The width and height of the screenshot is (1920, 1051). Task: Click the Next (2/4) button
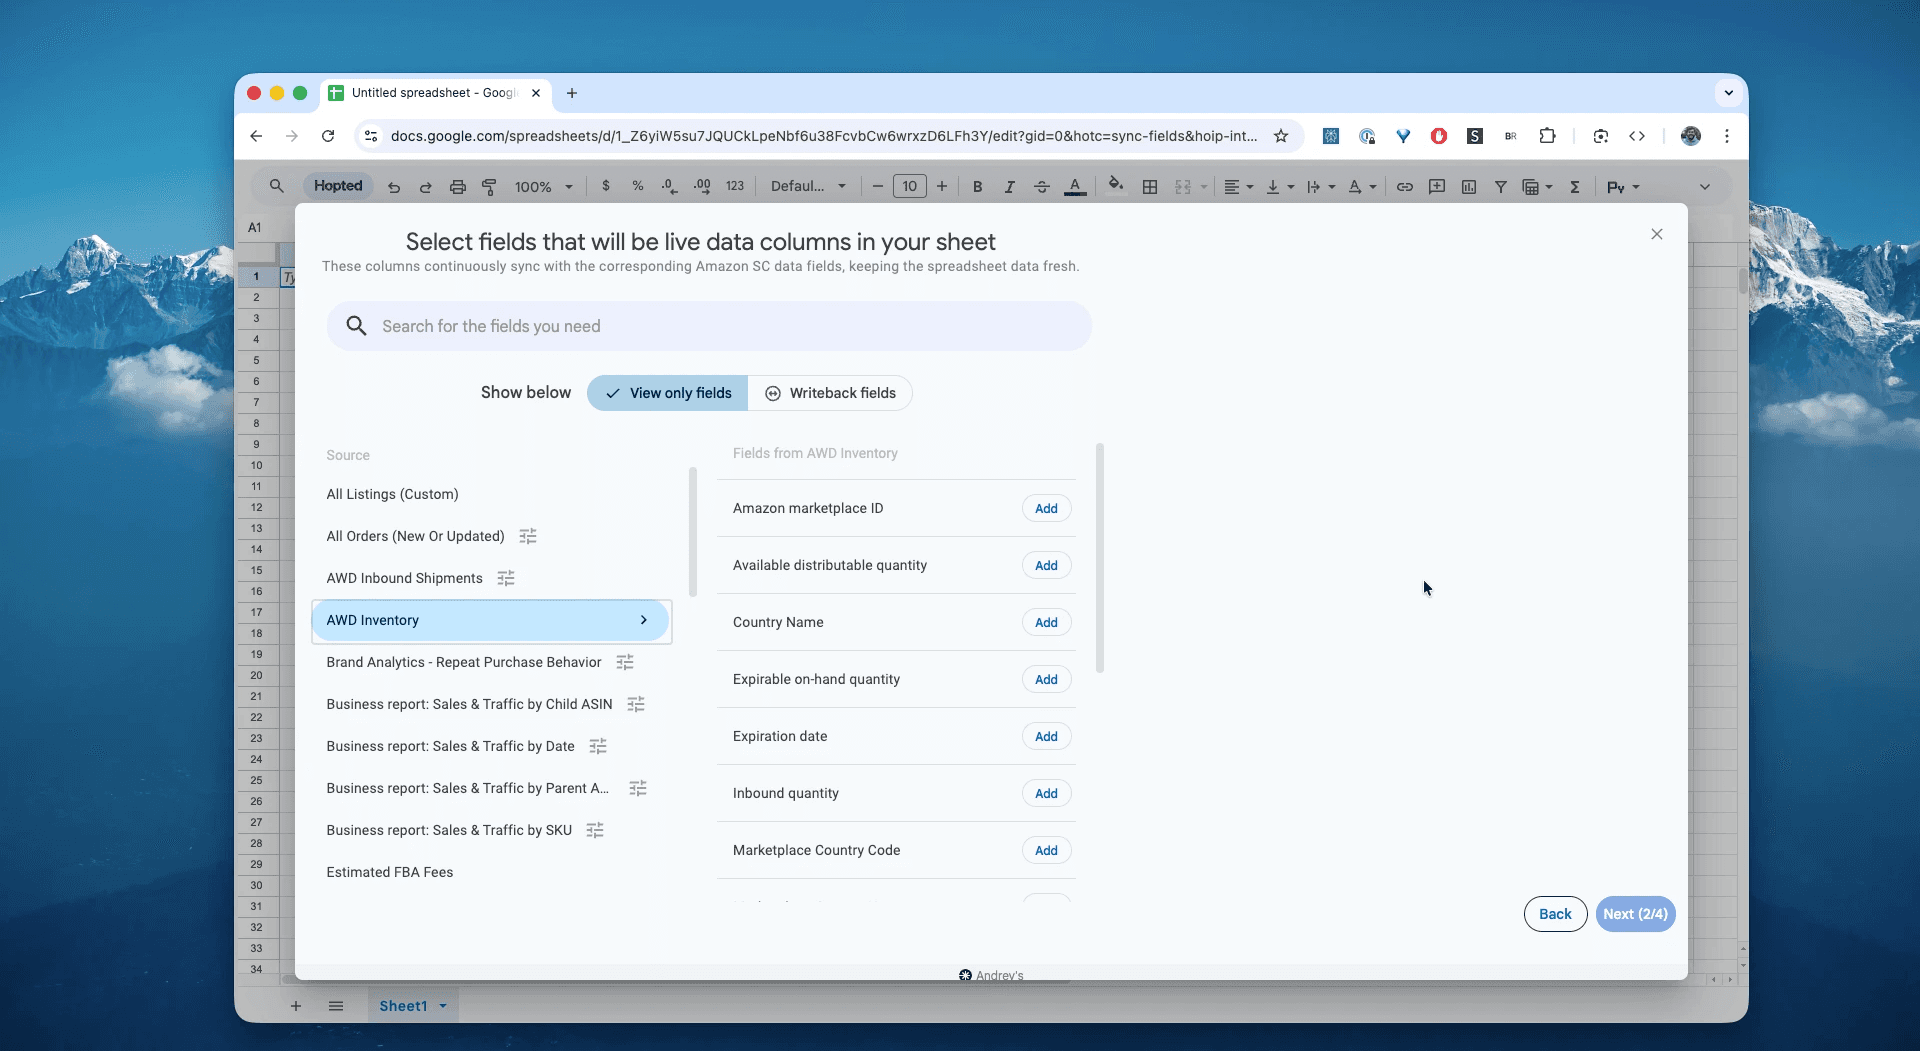[x=1635, y=914]
